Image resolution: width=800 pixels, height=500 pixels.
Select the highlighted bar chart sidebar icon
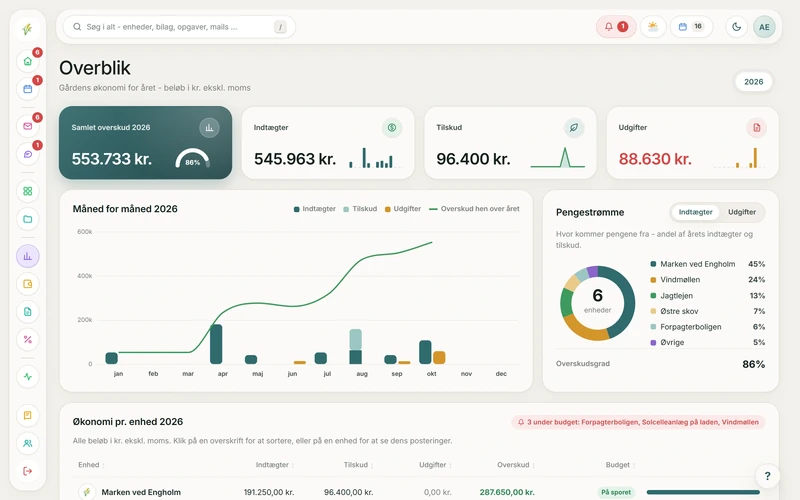[28, 256]
